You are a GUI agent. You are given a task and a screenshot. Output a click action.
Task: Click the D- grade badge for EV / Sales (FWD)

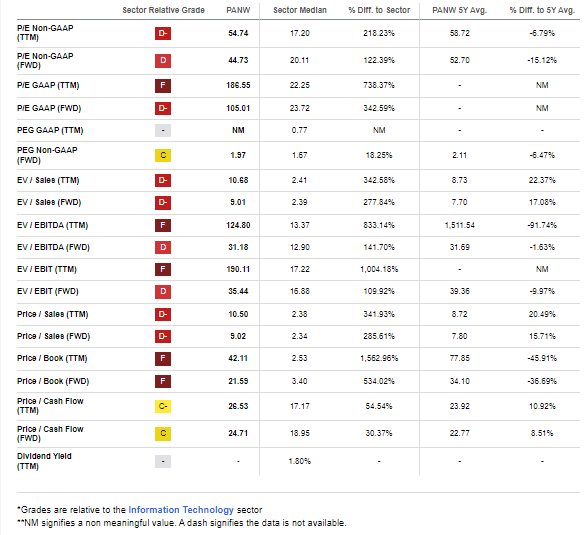pyautogui.click(x=163, y=202)
